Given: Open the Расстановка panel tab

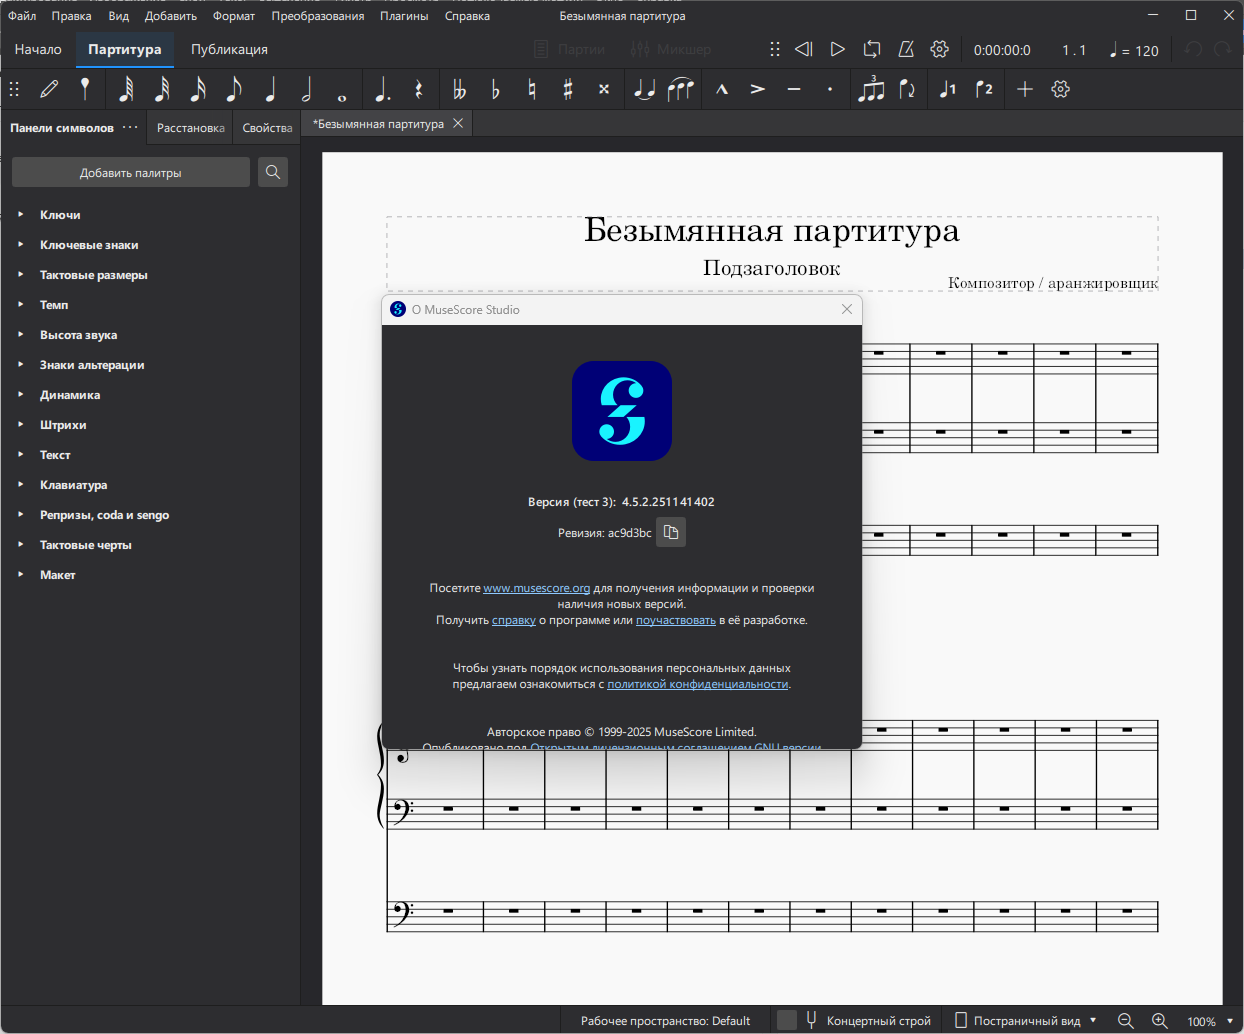Looking at the screenshot, I should (x=190, y=128).
